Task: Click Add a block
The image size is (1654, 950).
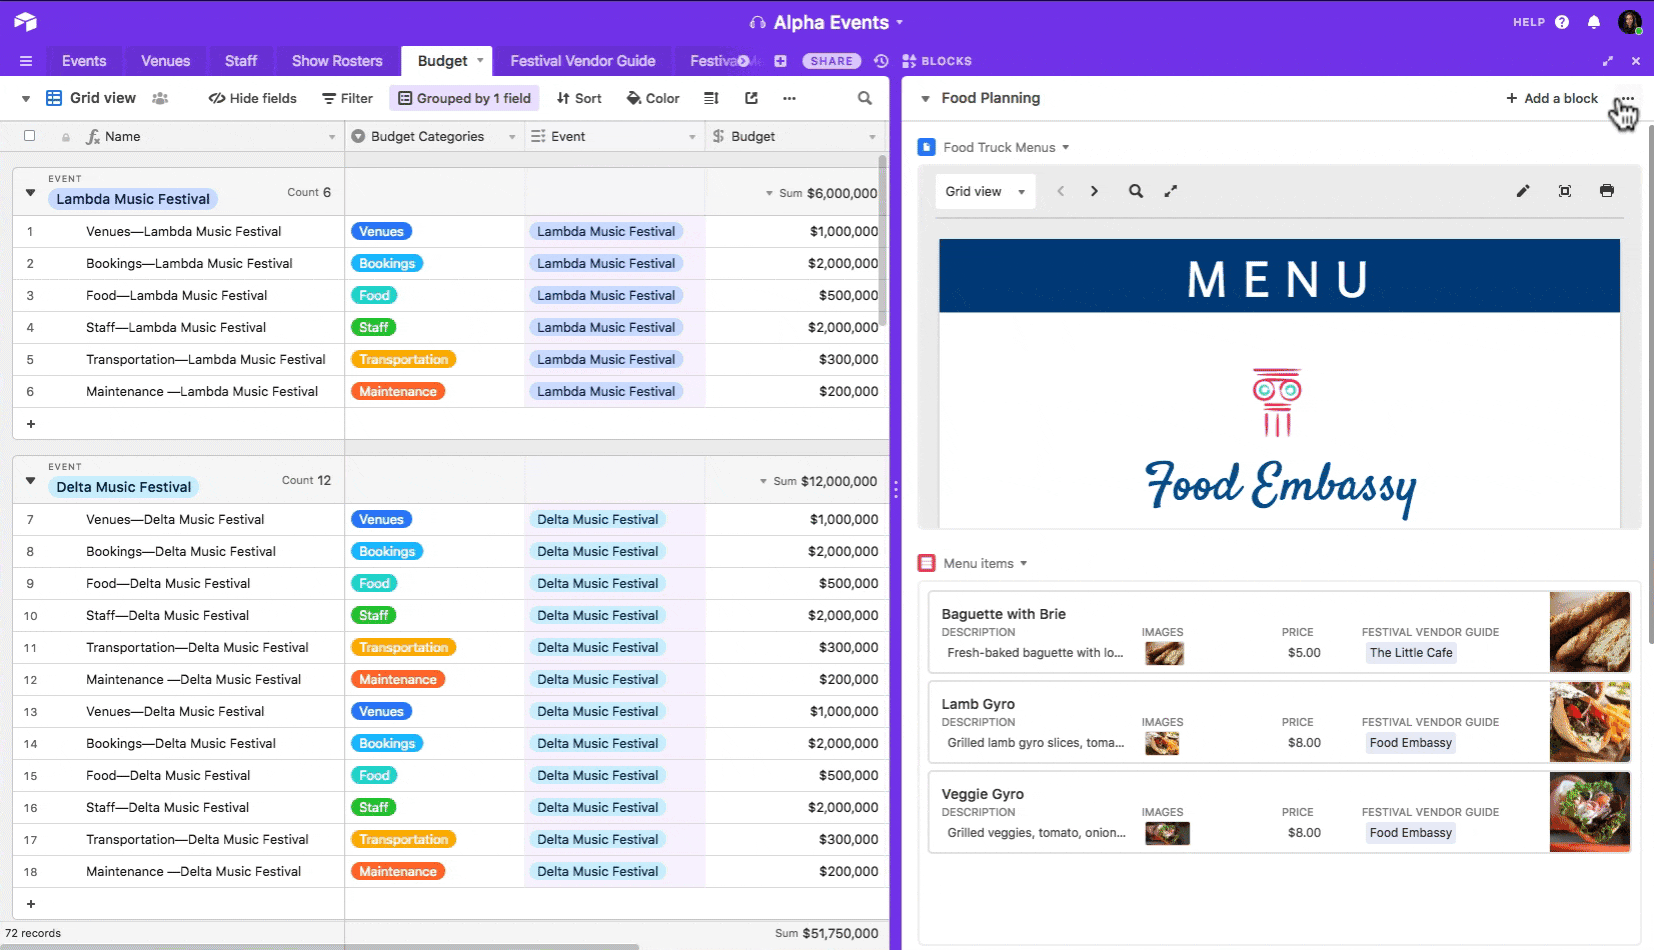Action: click(1552, 98)
